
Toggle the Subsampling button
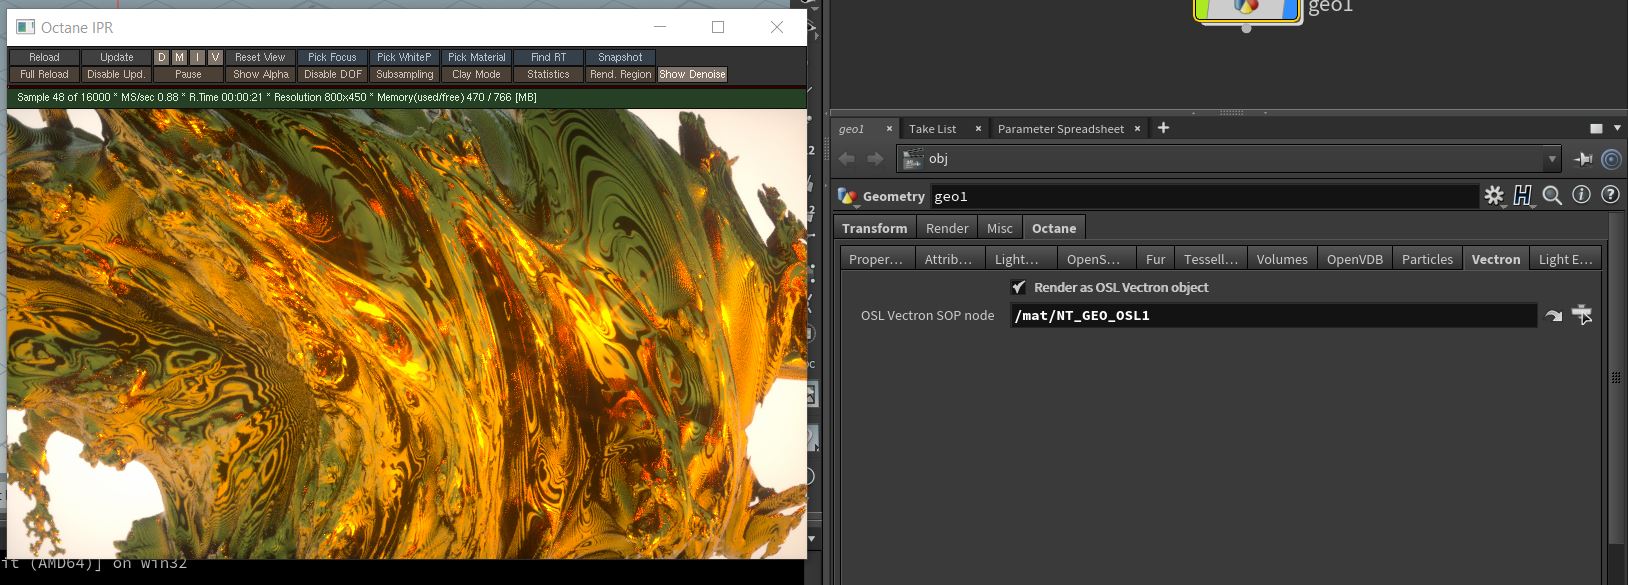coord(404,74)
